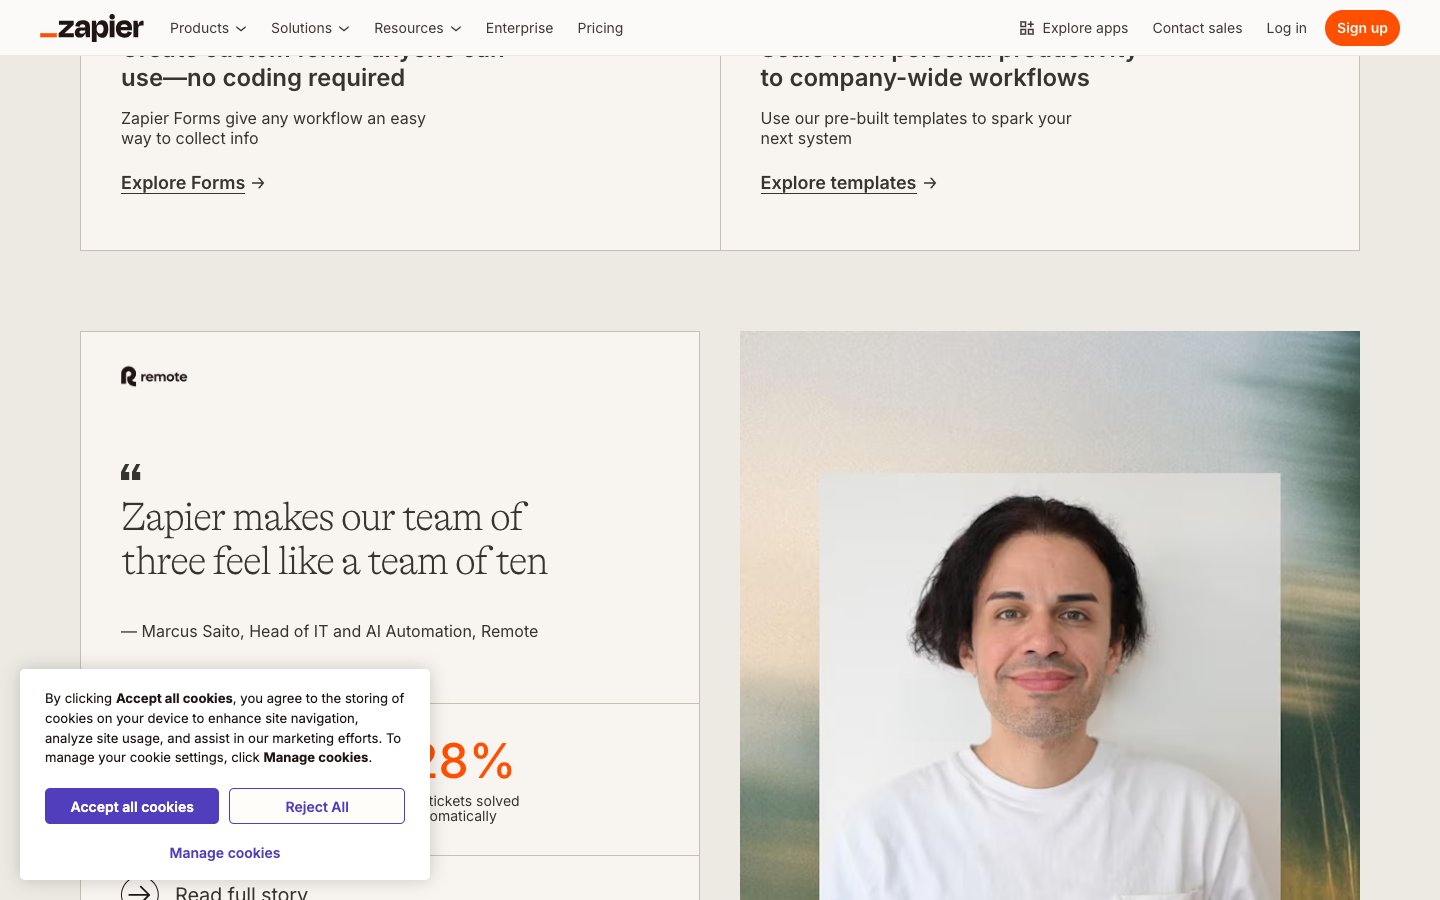1440x900 pixels.
Task: Open the Explore templates link
Action: (838, 183)
